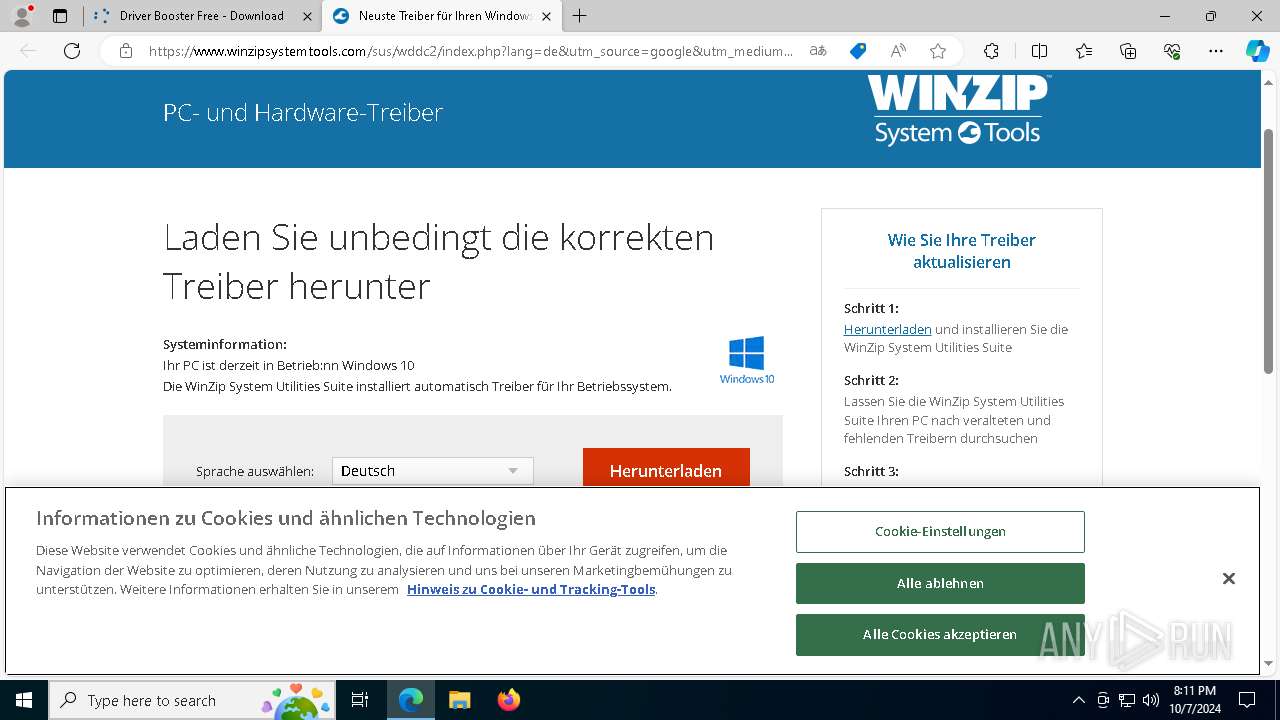The image size is (1280, 720).
Task: Open the tab actions menu icon
Action: [x=60, y=16]
